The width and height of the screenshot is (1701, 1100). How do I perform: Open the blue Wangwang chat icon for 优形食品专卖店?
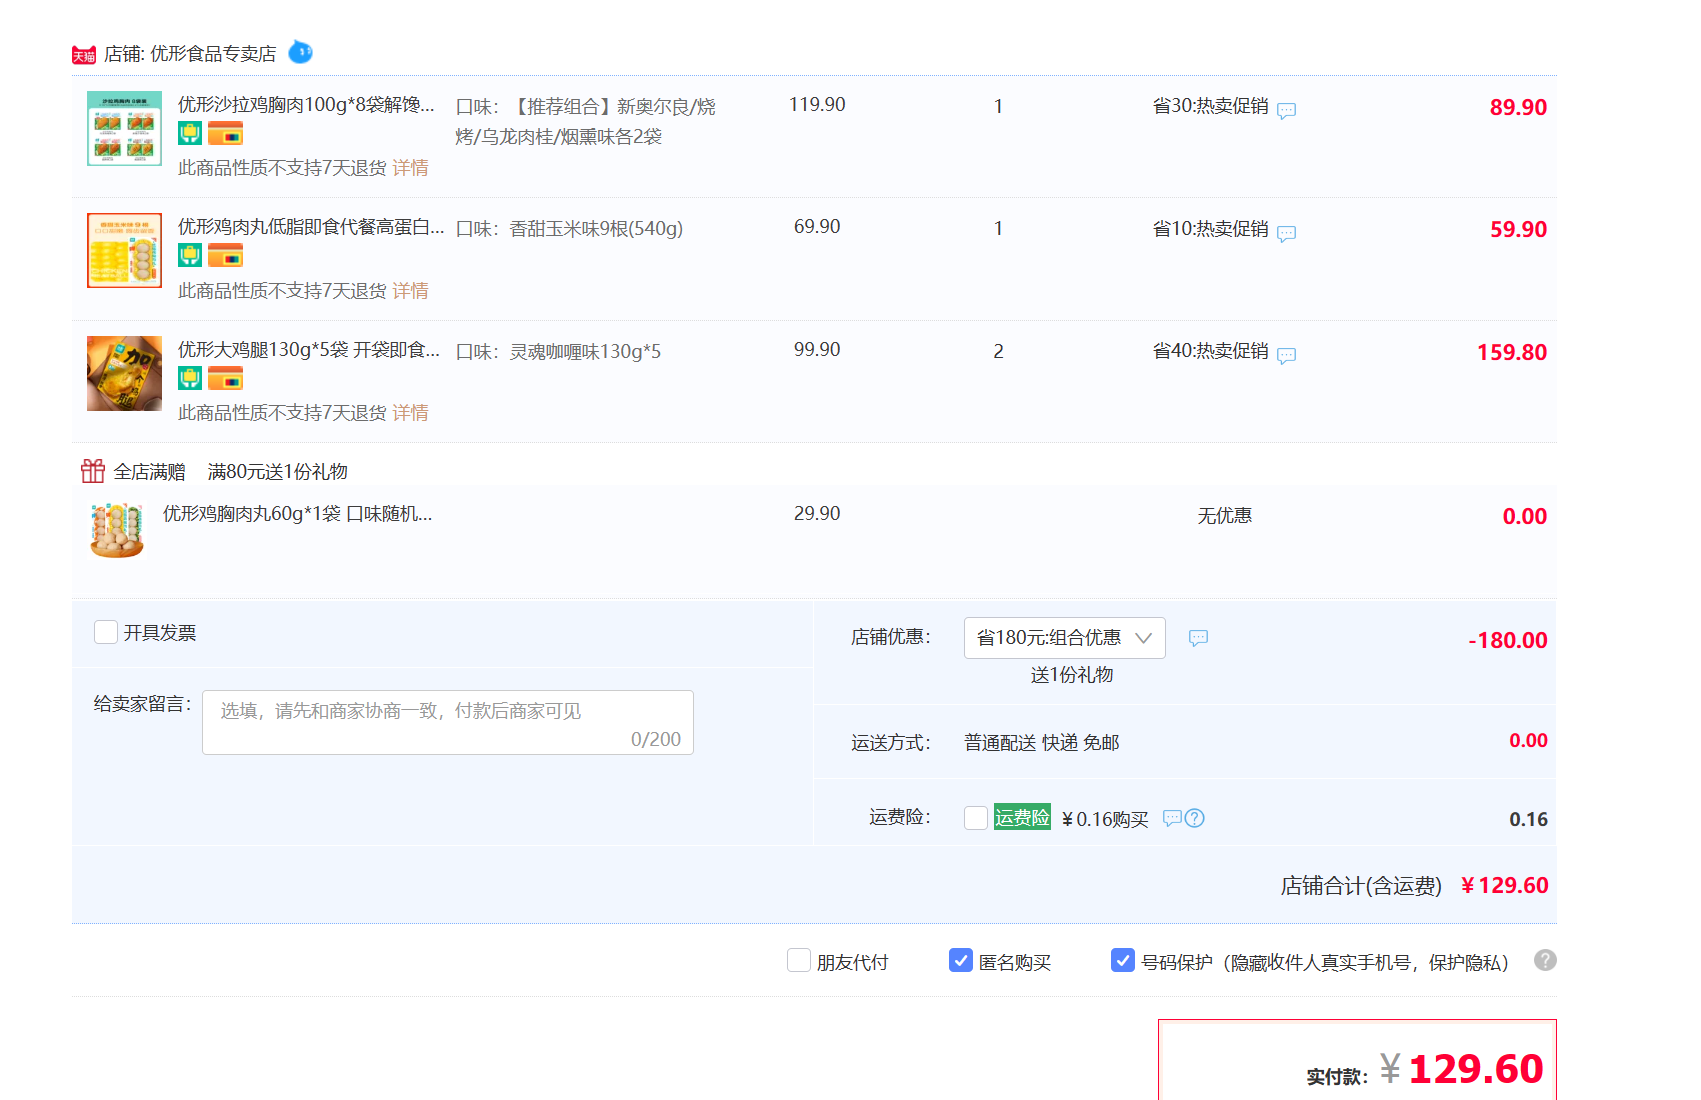click(300, 52)
